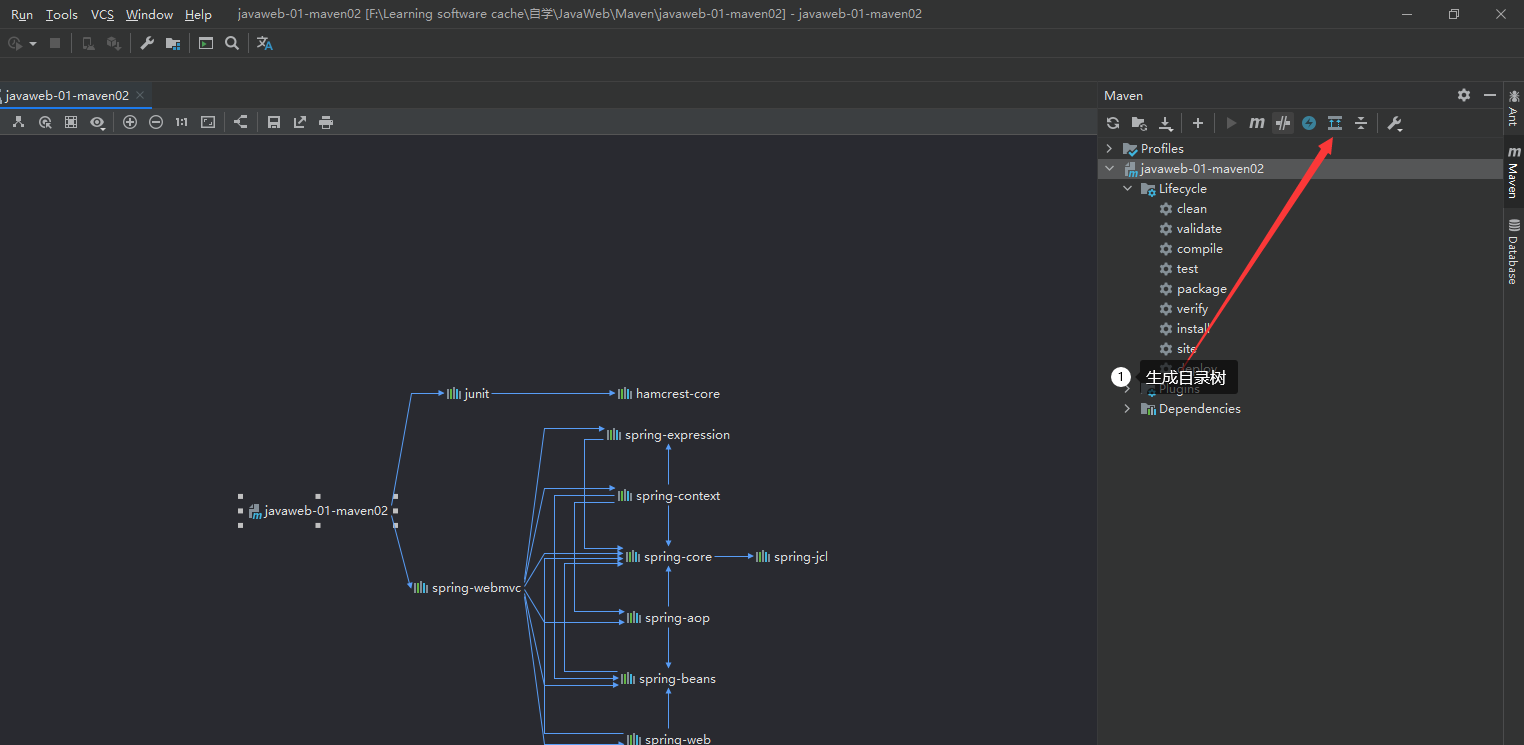Select the hamcrest-core diagram node
1524x745 pixels.
[669, 394]
